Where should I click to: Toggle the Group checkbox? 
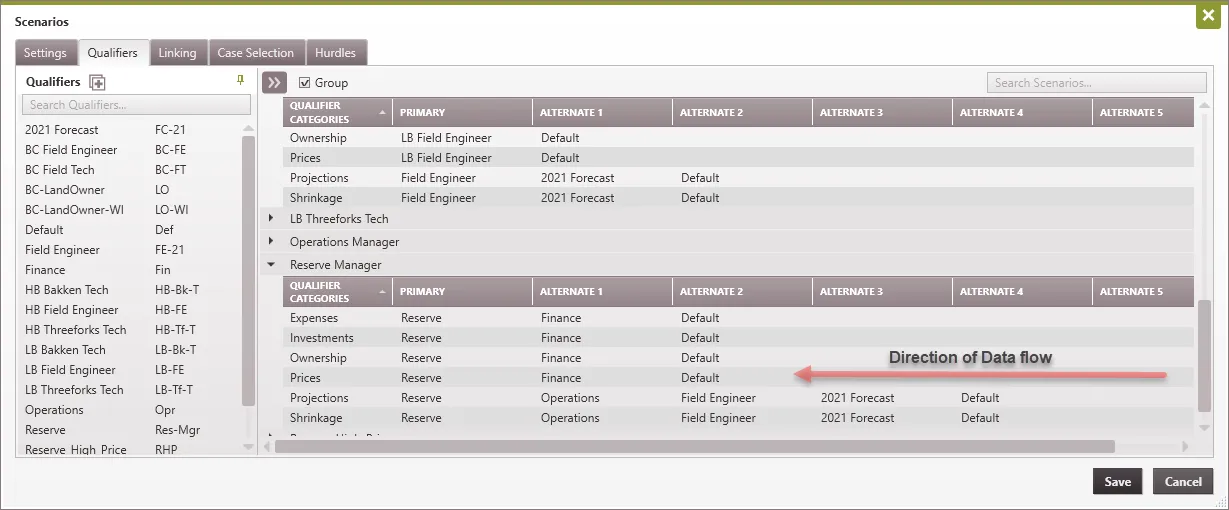305,83
